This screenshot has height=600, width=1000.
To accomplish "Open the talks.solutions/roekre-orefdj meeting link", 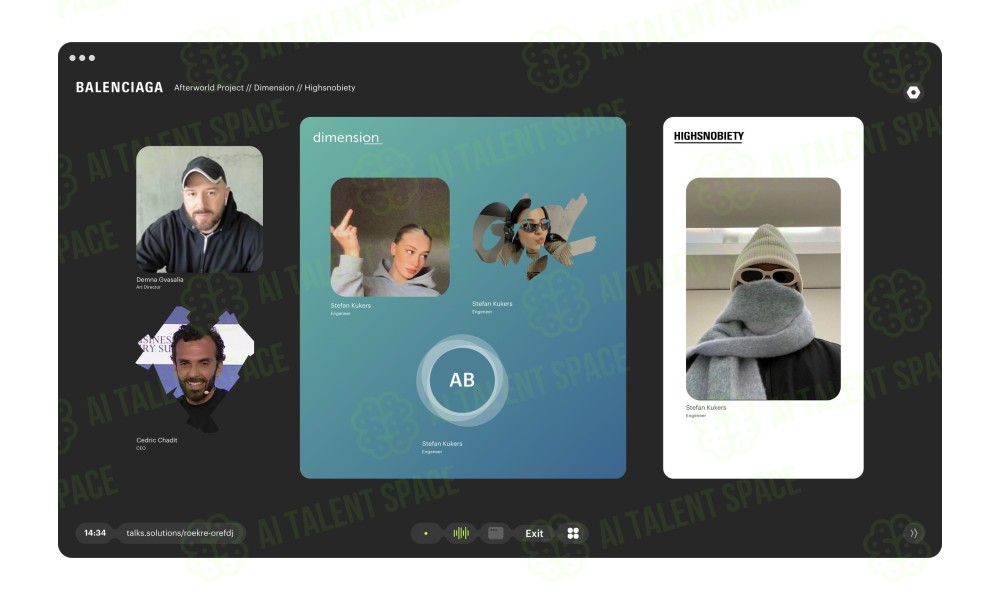I will coord(180,533).
